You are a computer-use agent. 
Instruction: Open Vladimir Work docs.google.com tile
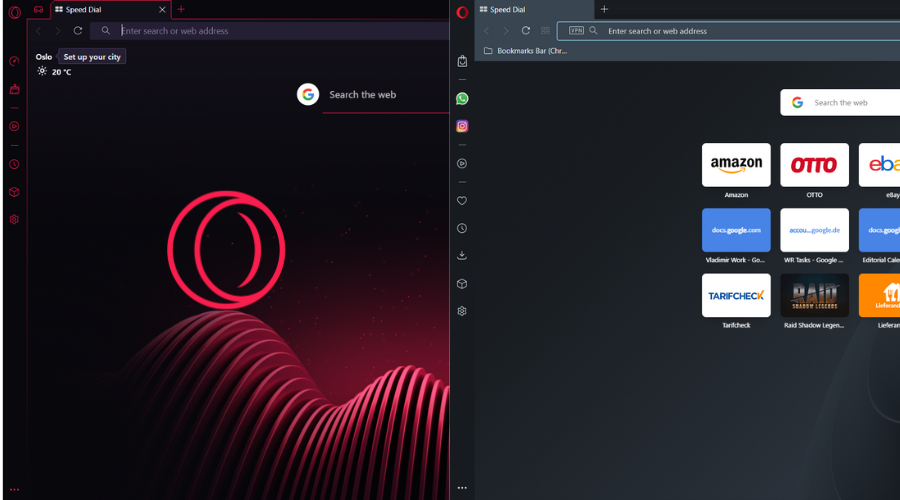[736, 230]
